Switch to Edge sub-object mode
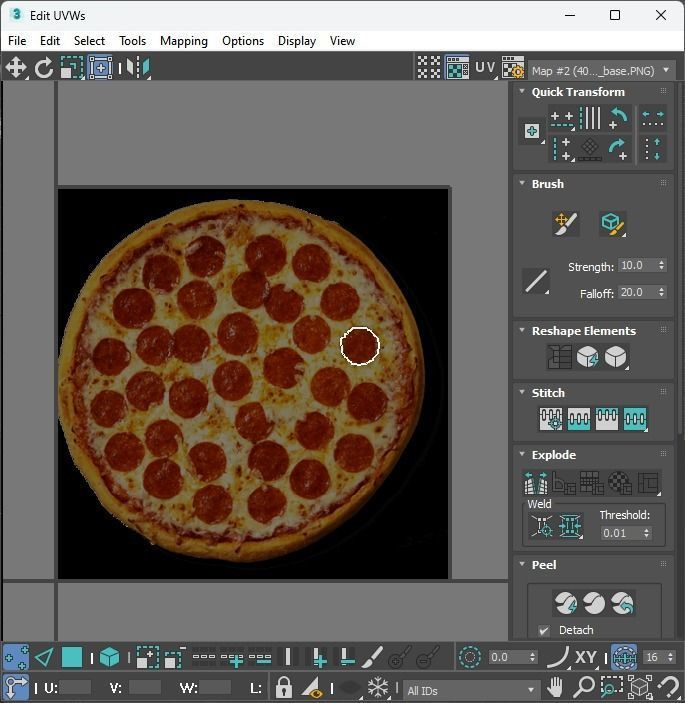Viewport: 685px width, 703px height. coord(44,657)
